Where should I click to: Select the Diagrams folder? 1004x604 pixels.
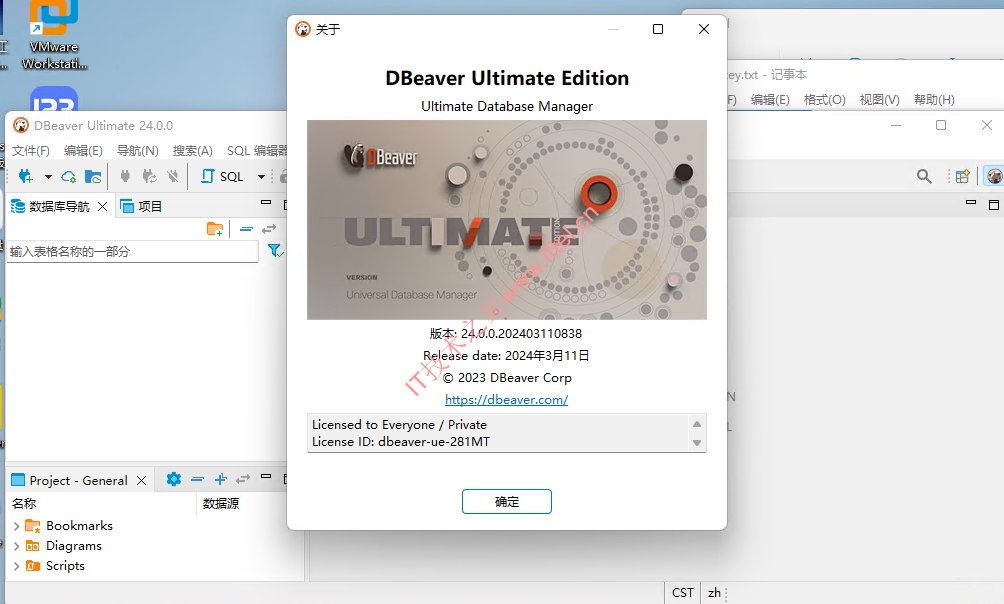tap(74, 546)
